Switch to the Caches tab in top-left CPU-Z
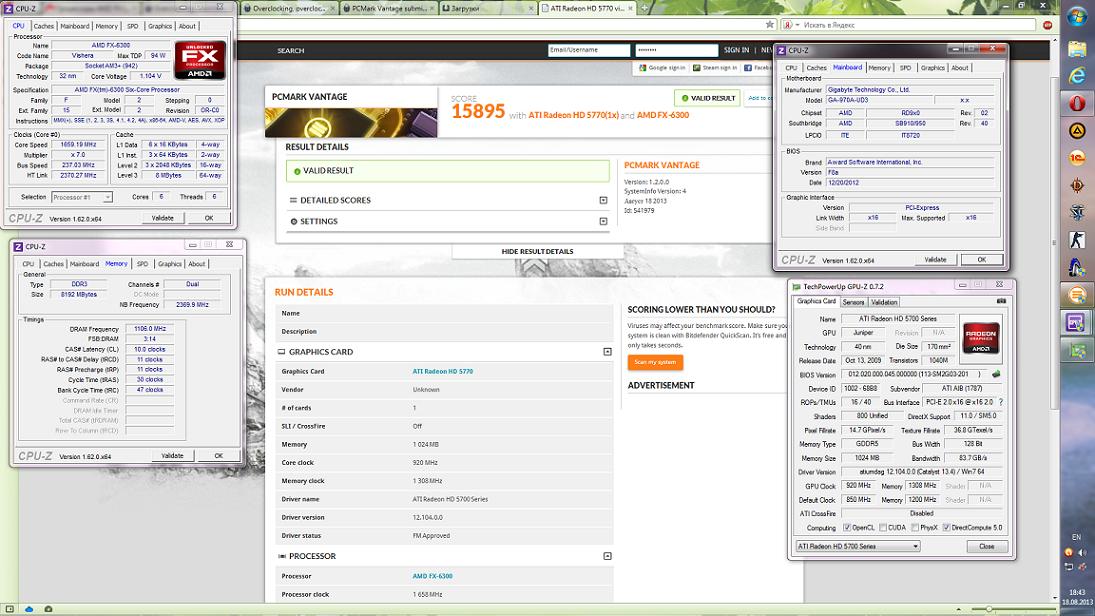Screen dimensions: 1095x616 point(43,26)
